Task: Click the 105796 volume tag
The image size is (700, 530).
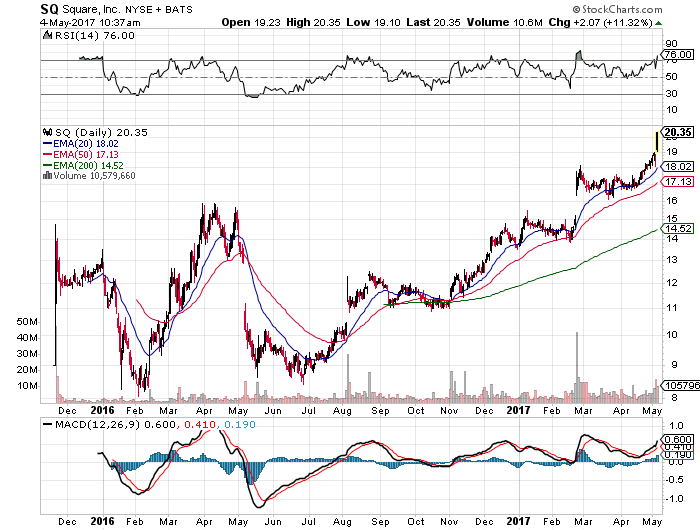Action: click(x=680, y=385)
